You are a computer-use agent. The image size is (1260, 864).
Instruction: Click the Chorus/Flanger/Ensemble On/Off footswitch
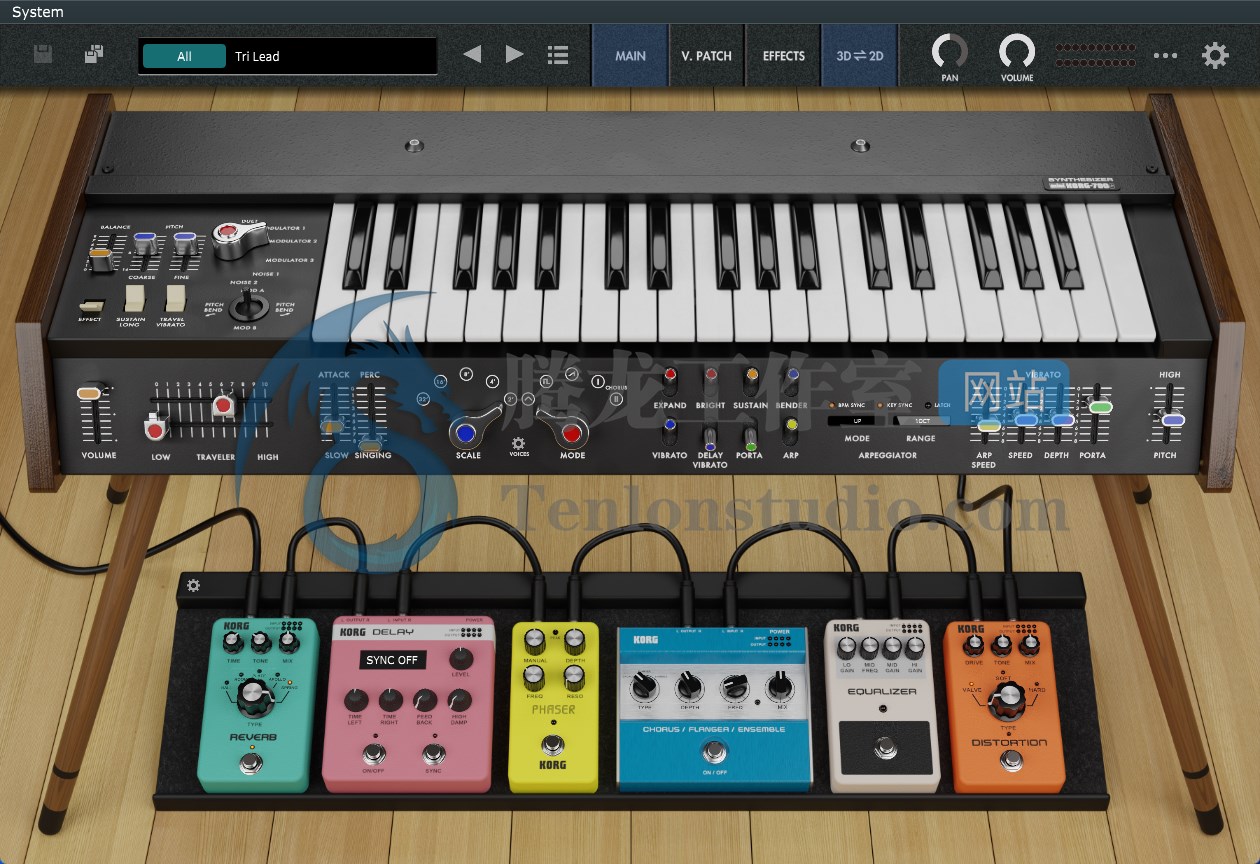pos(714,752)
